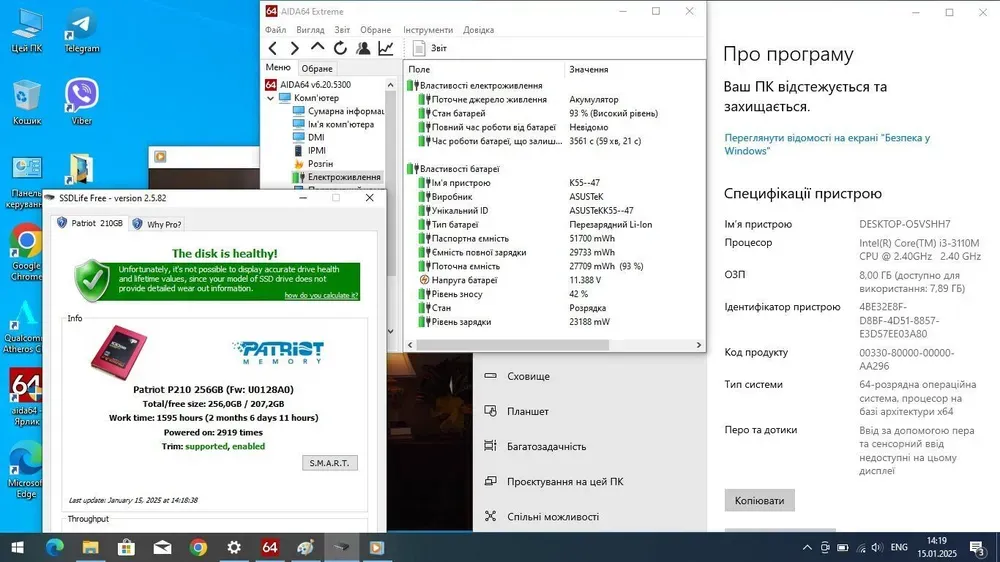Screen dimensions: 1000x562
Task: Open the user icon in AIDA64 toolbar
Action: (x=363, y=48)
